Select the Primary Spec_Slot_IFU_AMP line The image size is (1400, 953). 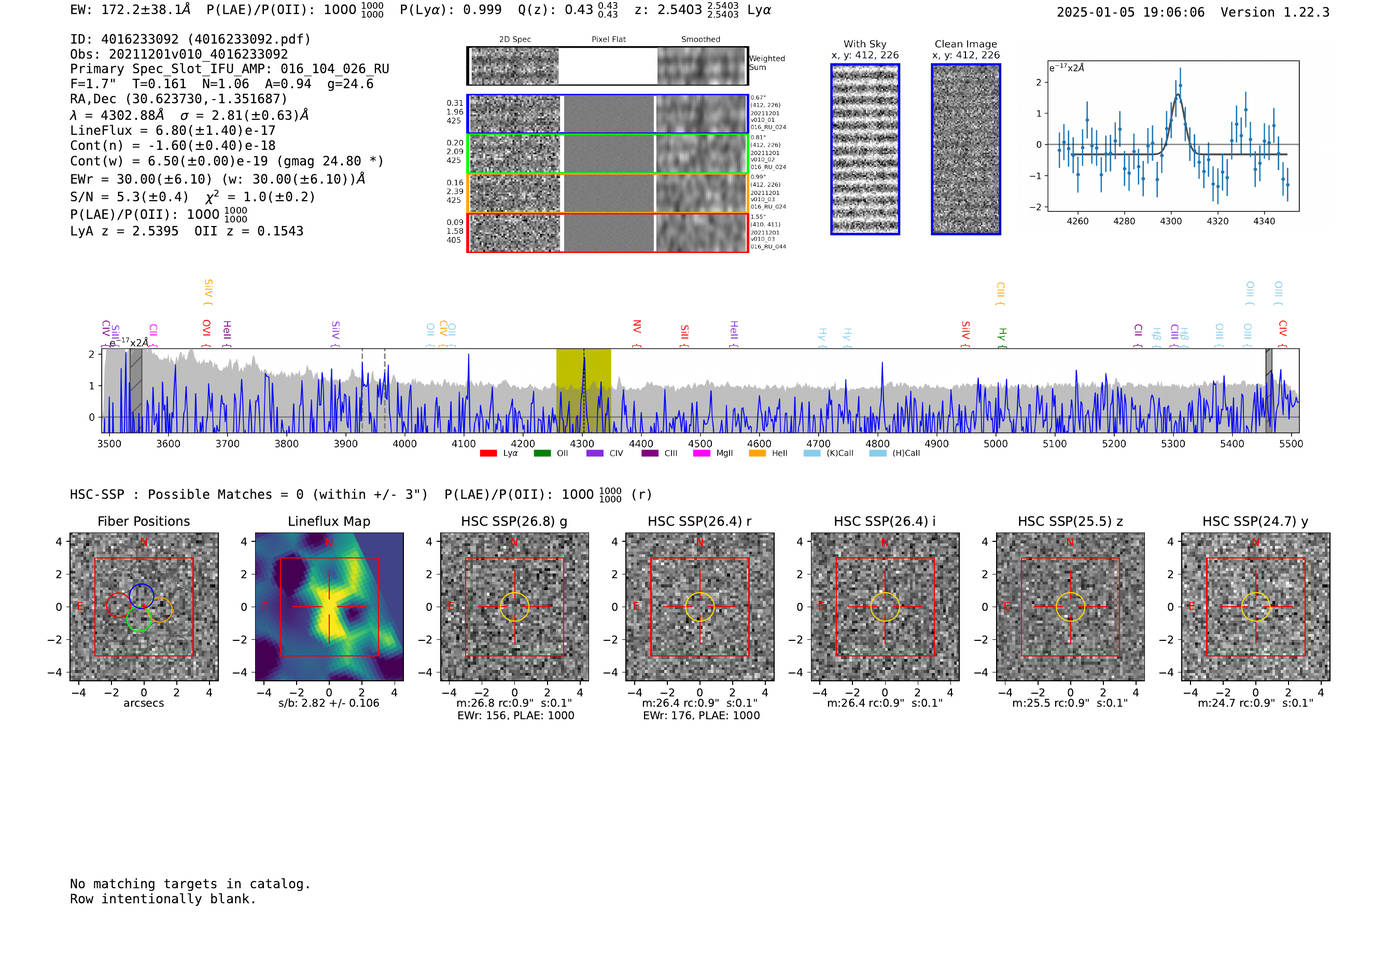pos(230,69)
